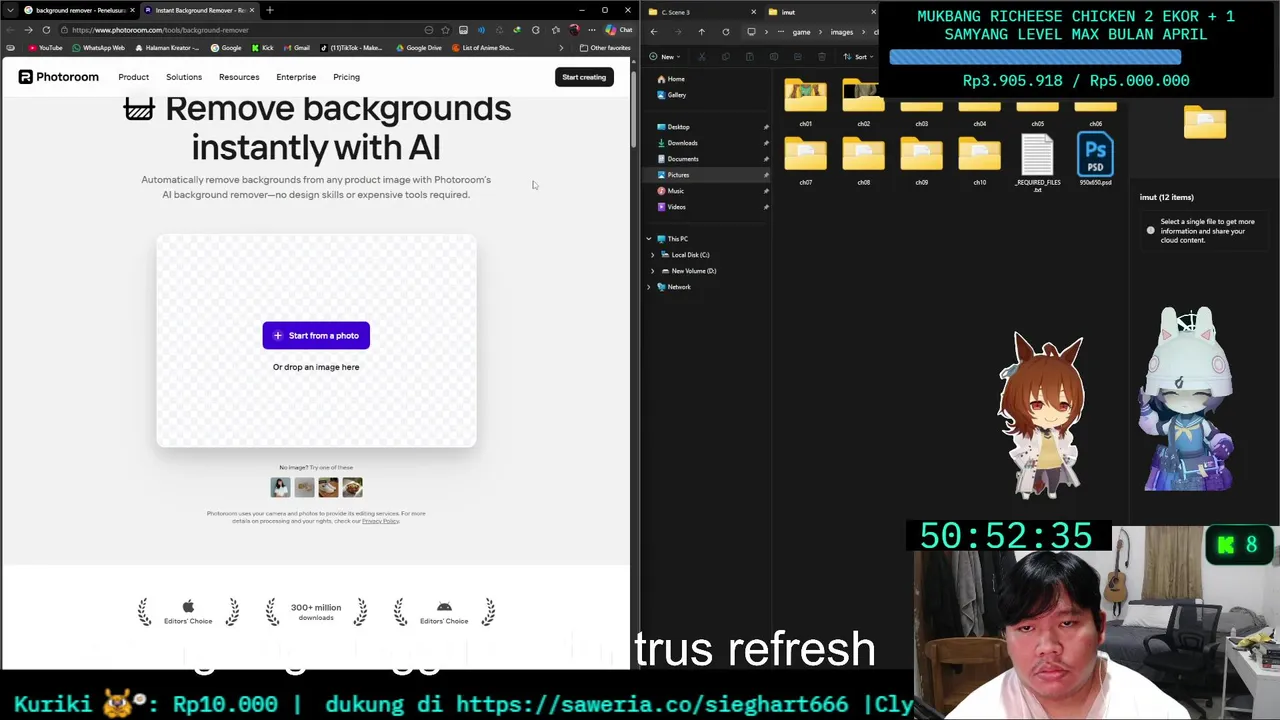
Task: Click the browser forward arrow
Action: point(28,30)
